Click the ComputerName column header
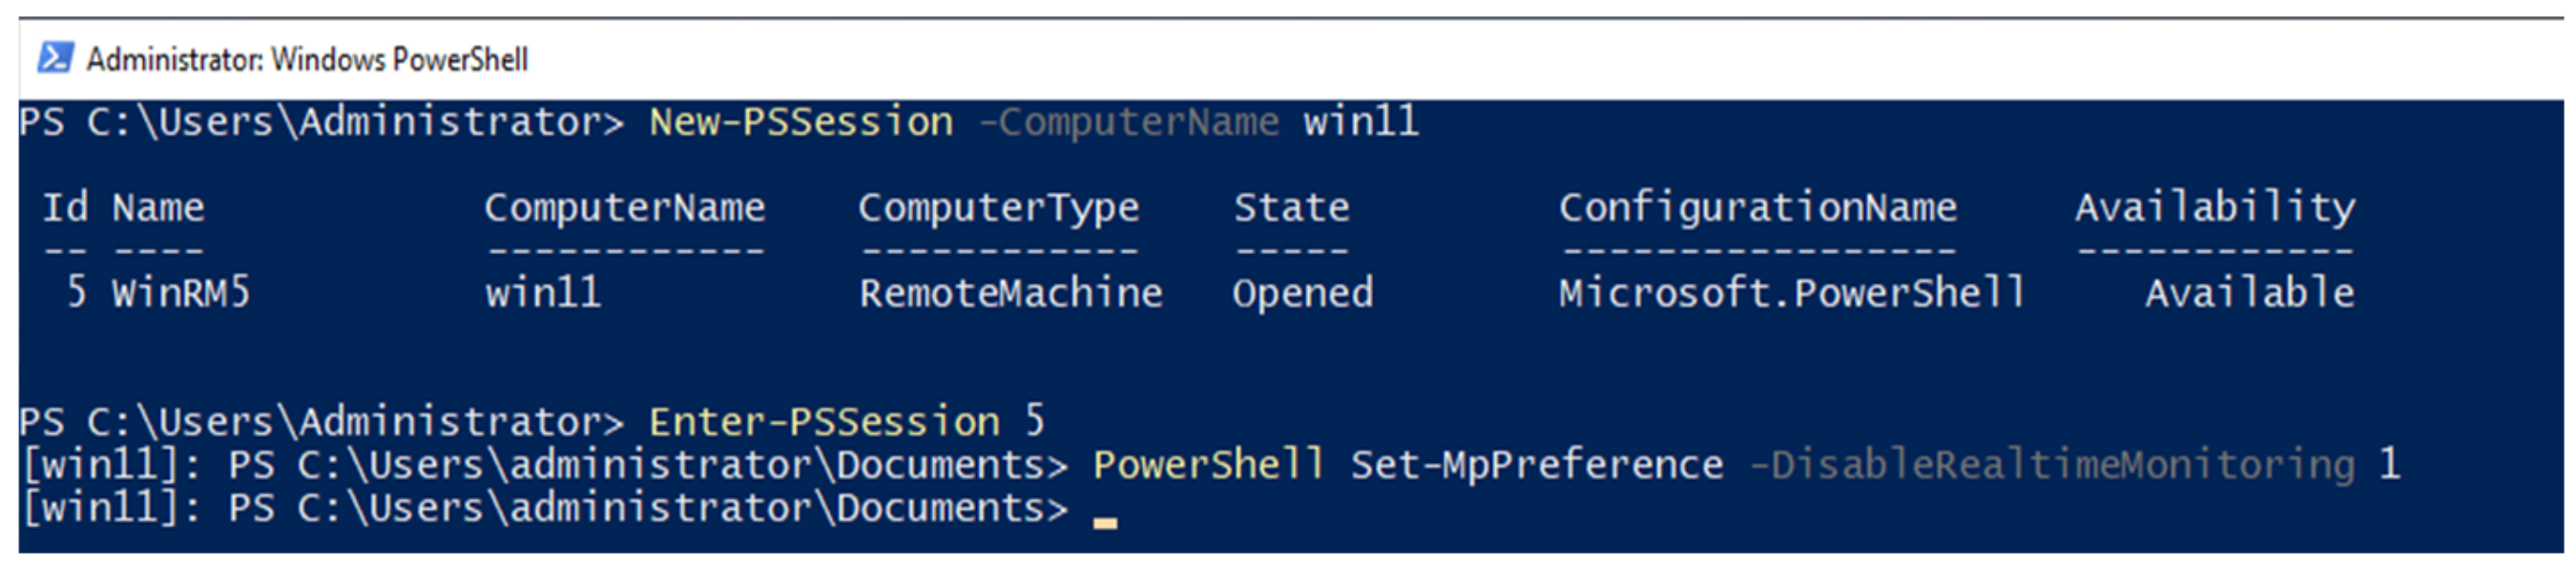The width and height of the screenshot is (2576, 567). click(624, 208)
